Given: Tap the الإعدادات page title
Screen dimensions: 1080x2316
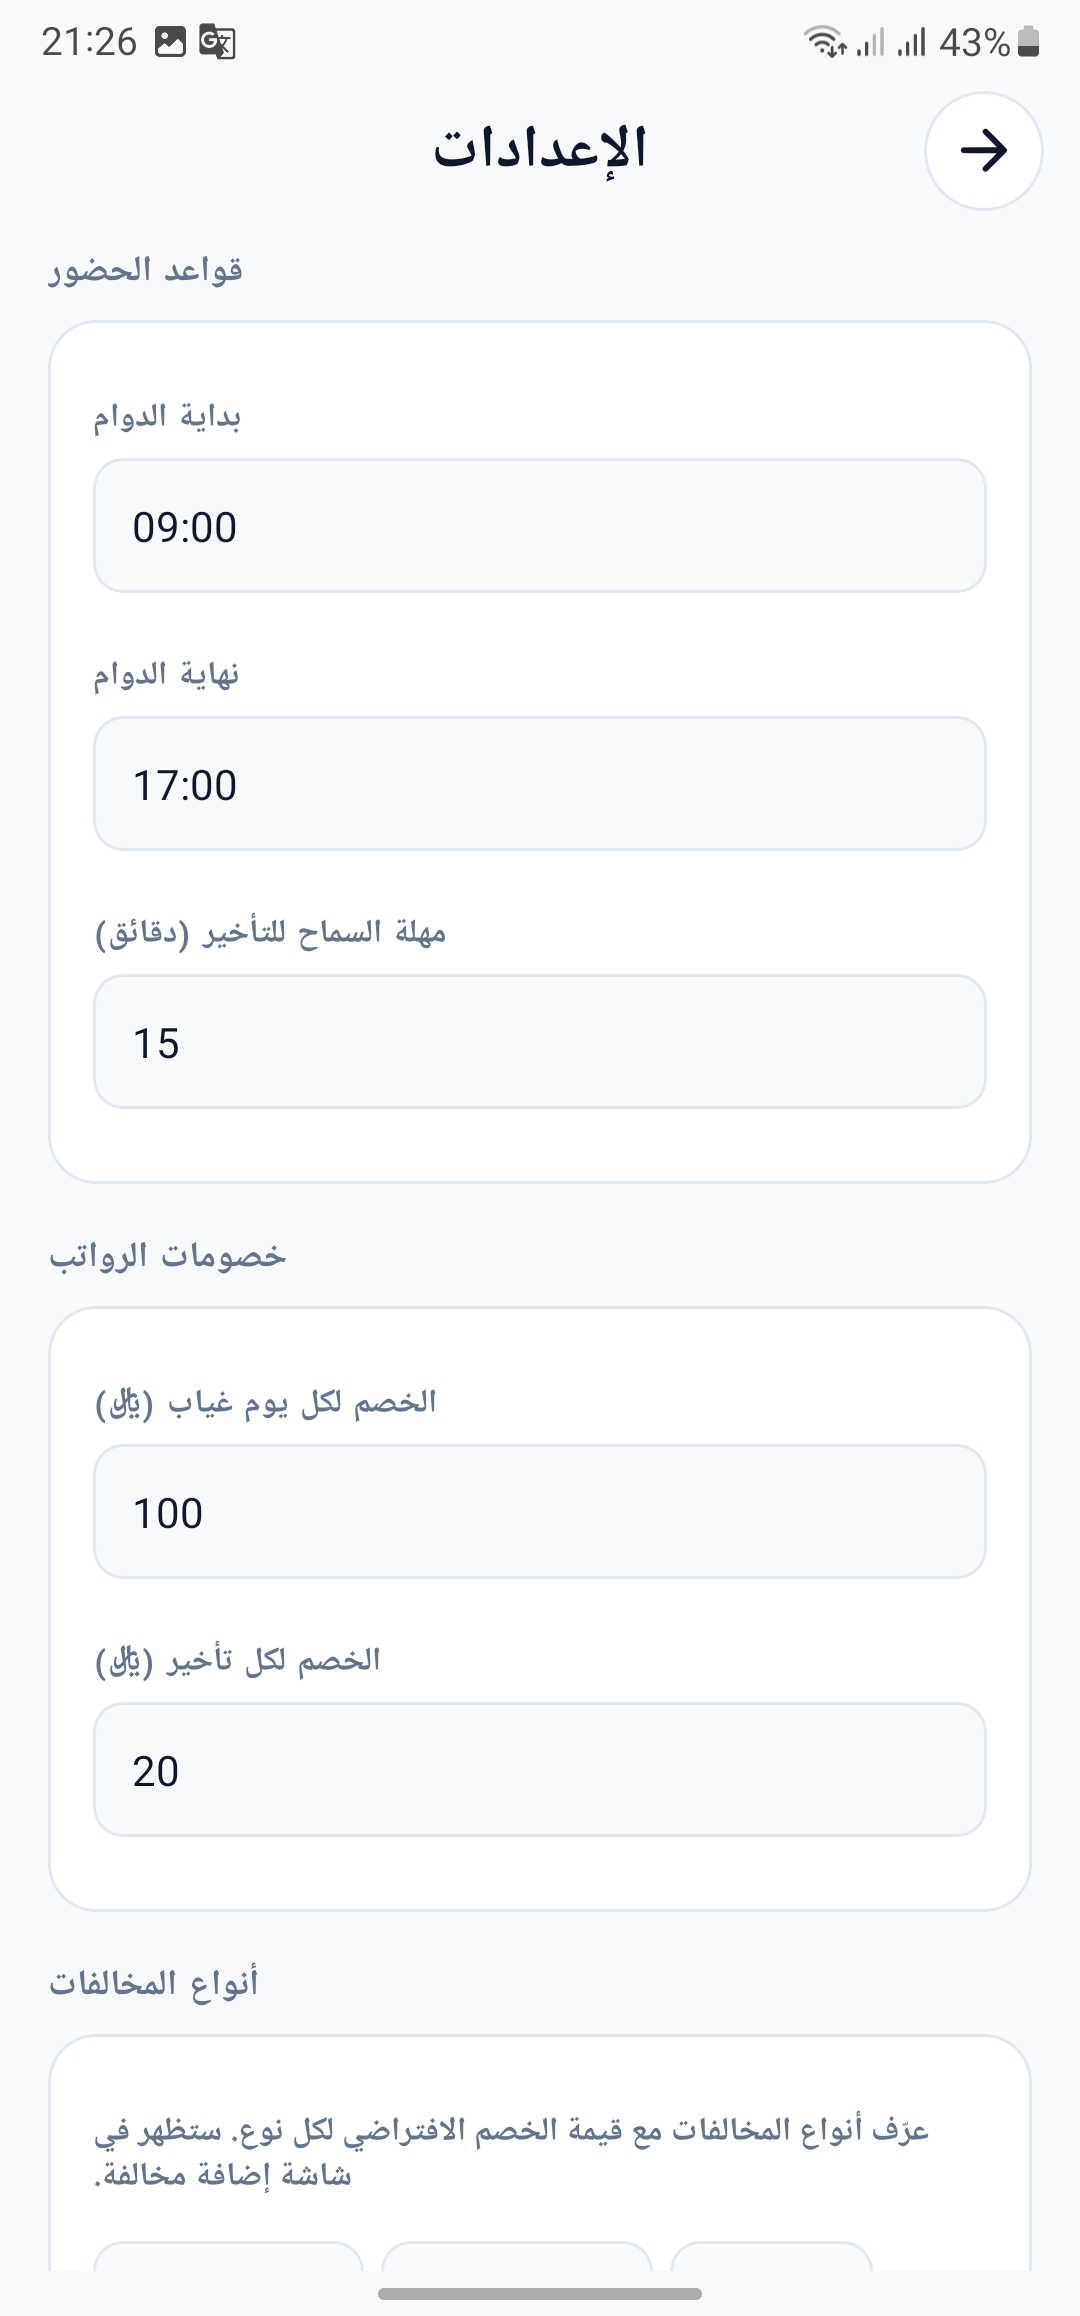Looking at the screenshot, I should (x=540, y=149).
